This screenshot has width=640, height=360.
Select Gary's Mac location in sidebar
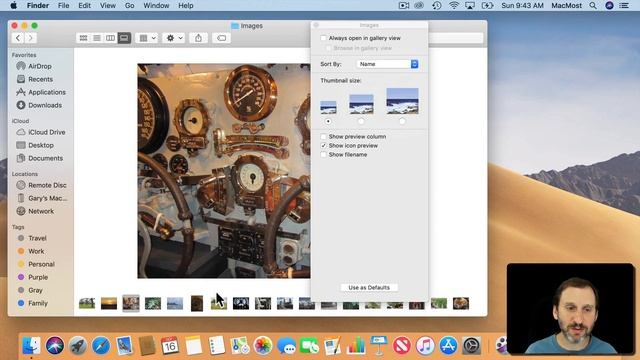(47, 198)
